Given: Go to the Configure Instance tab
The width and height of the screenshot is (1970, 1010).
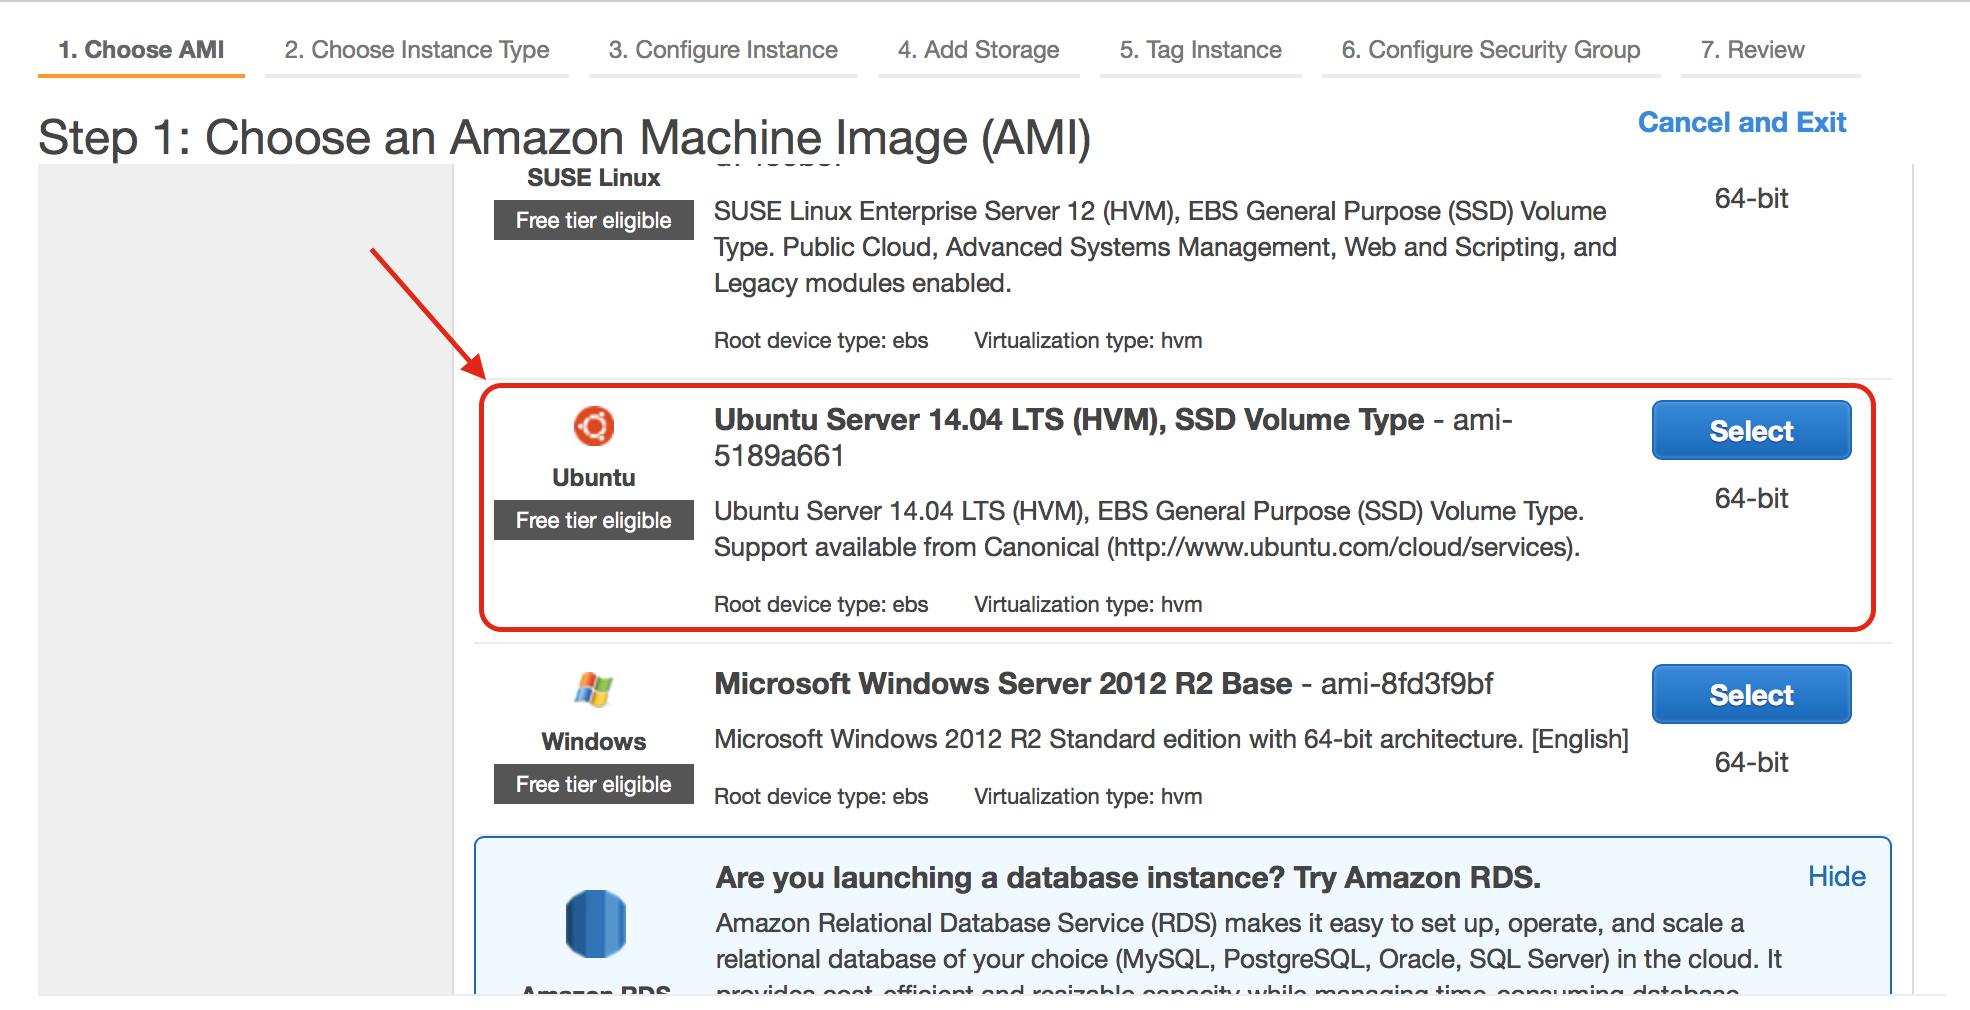Looking at the screenshot, I should (722, 50).
